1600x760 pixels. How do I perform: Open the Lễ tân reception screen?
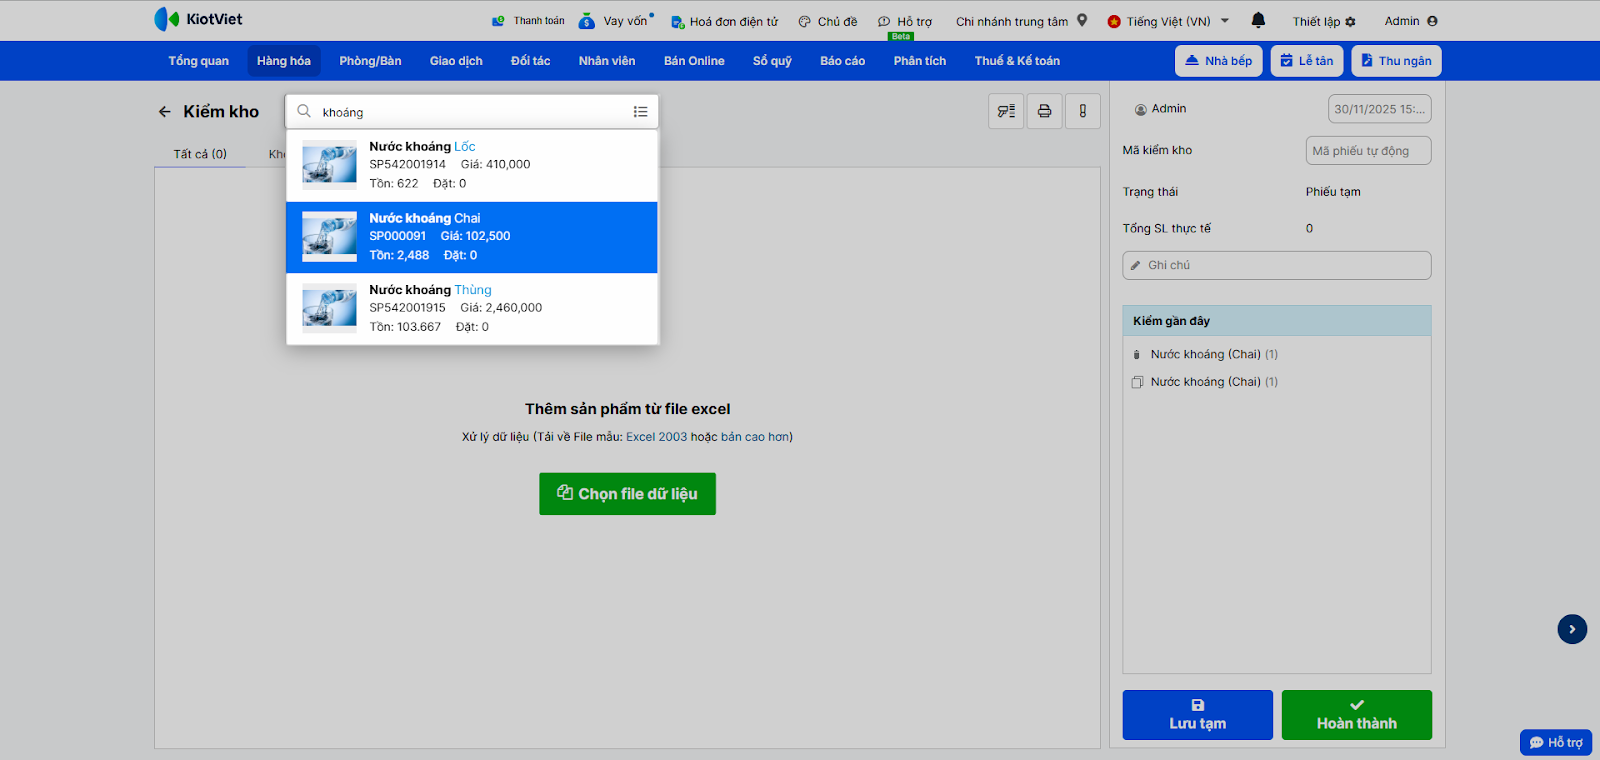[1307, 61]
